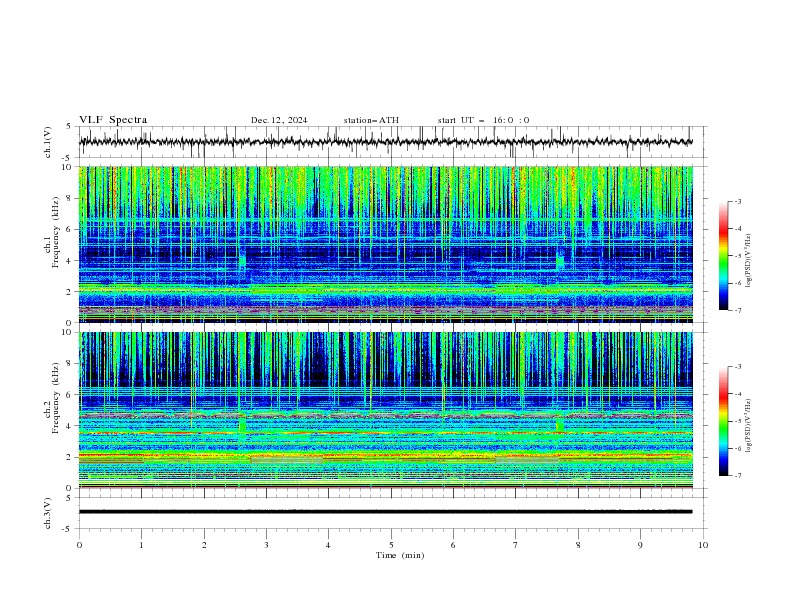Click the '-3' value on the upper colorbar
Image resolution: width=792 pixels, height=612 pixels.
(x=737, y=201)
